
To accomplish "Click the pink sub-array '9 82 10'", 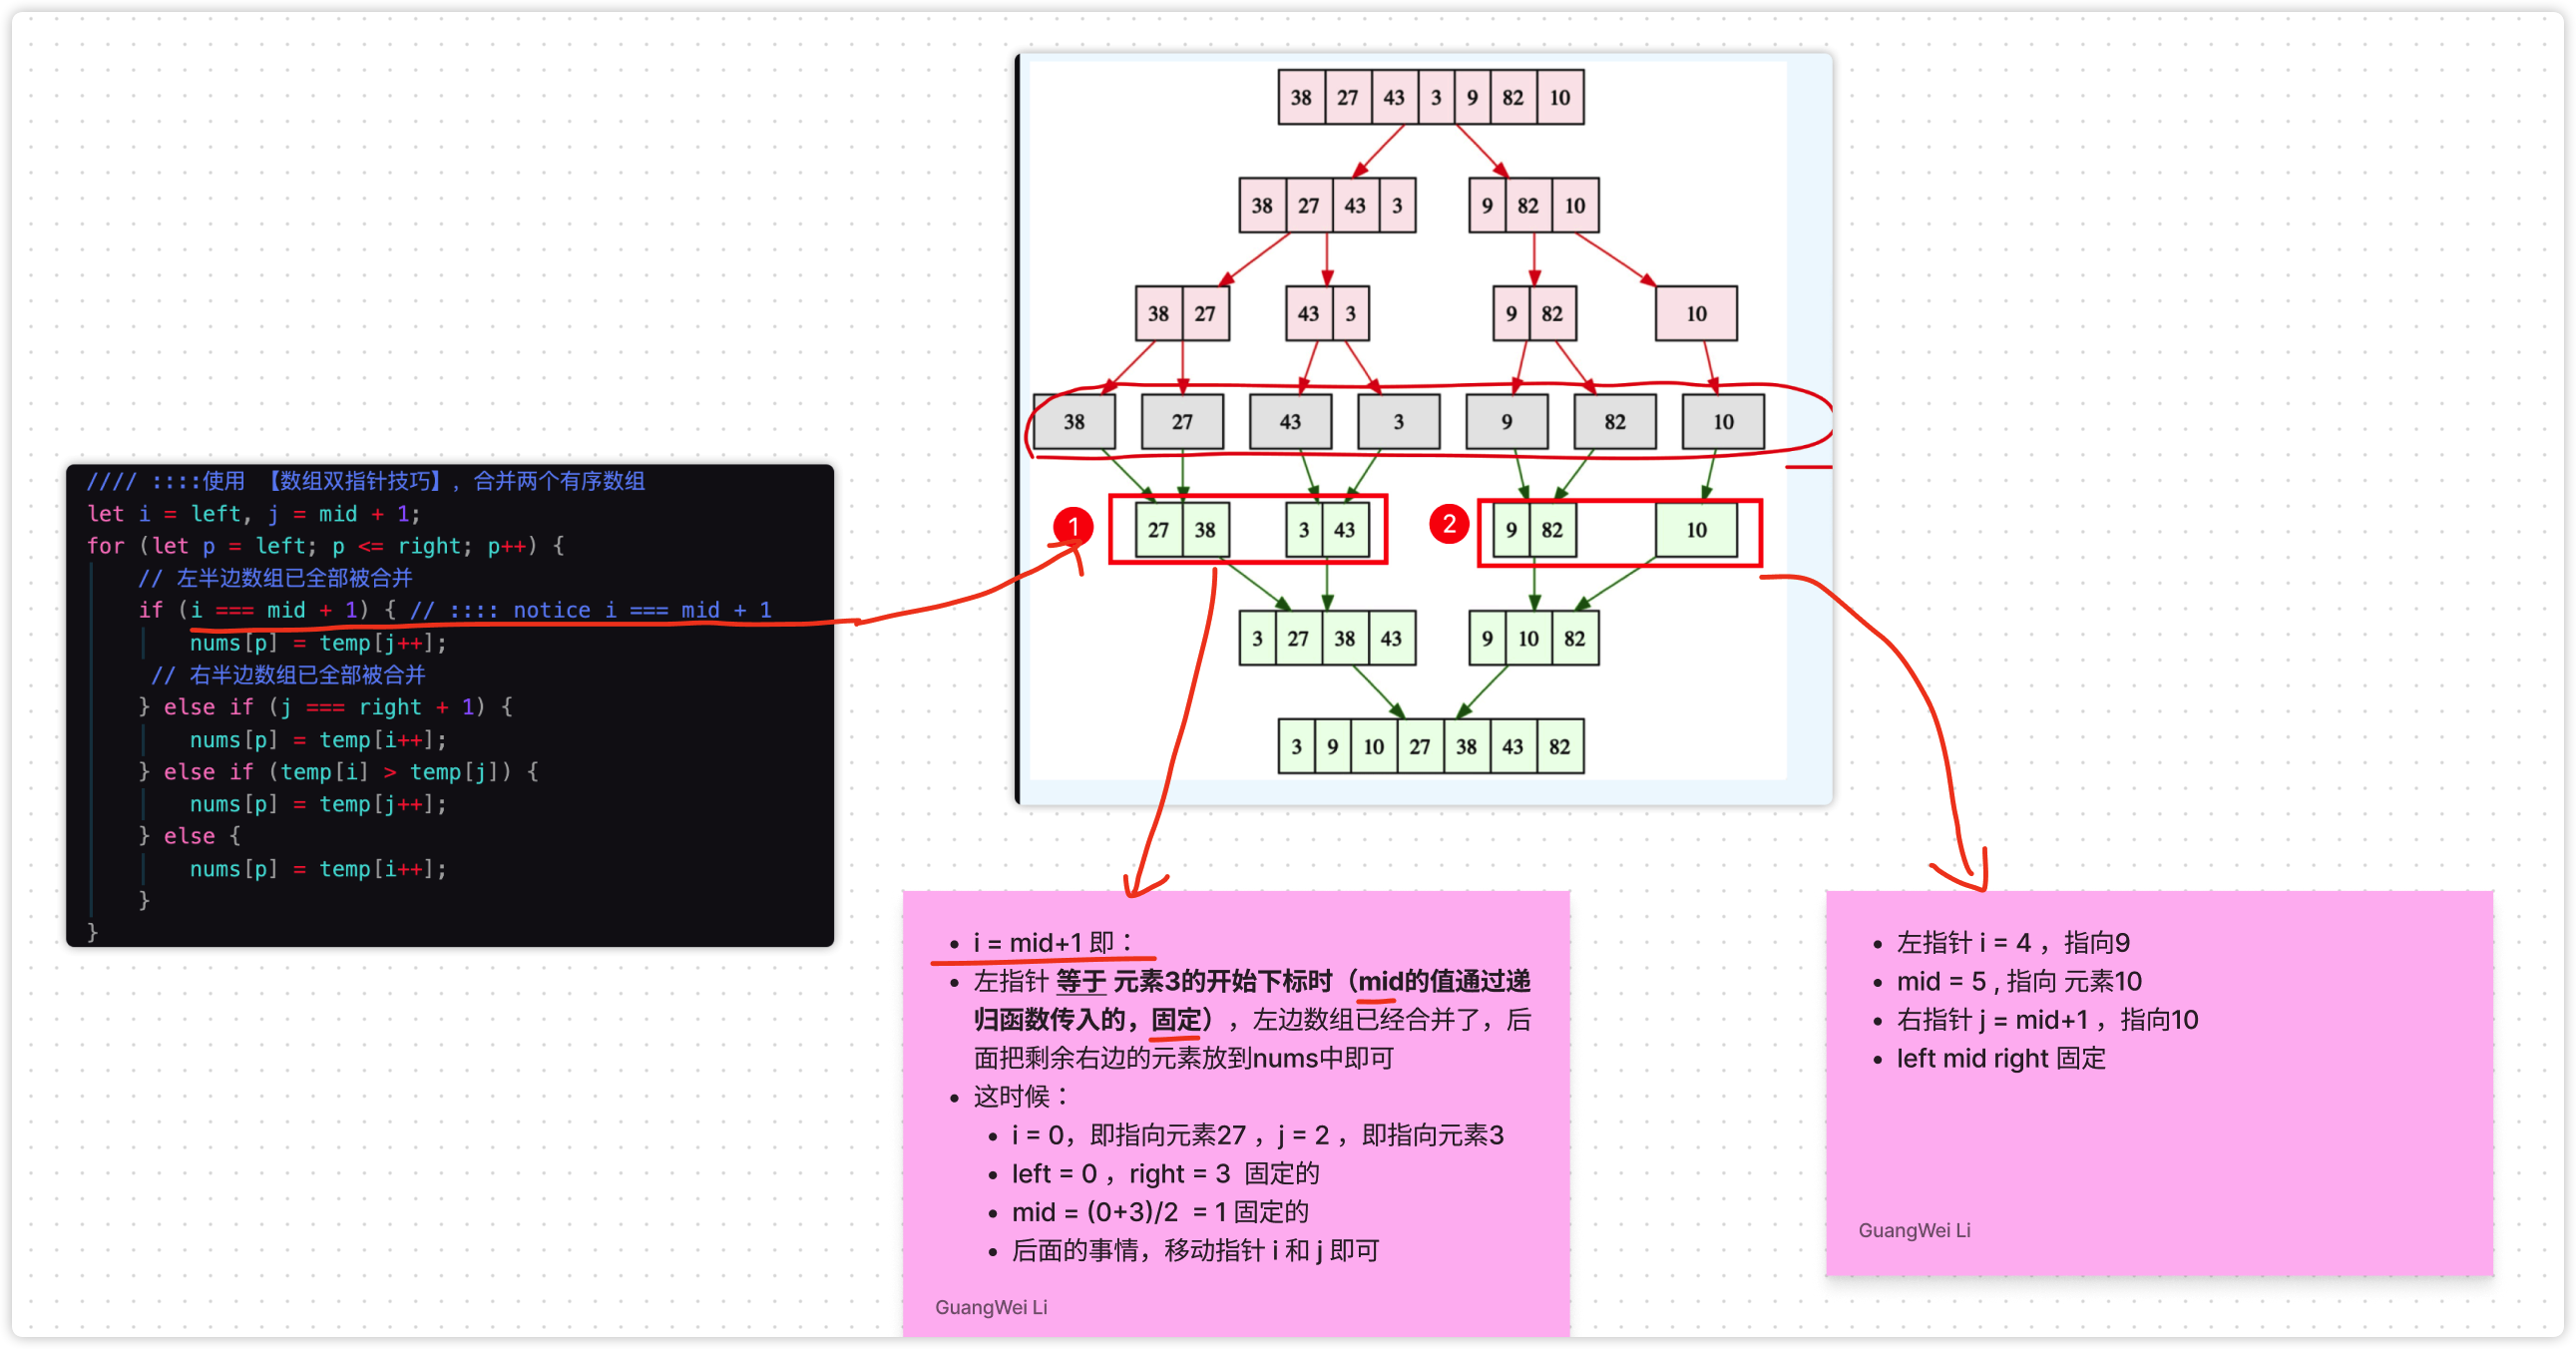I will (x=1534, y=205).
